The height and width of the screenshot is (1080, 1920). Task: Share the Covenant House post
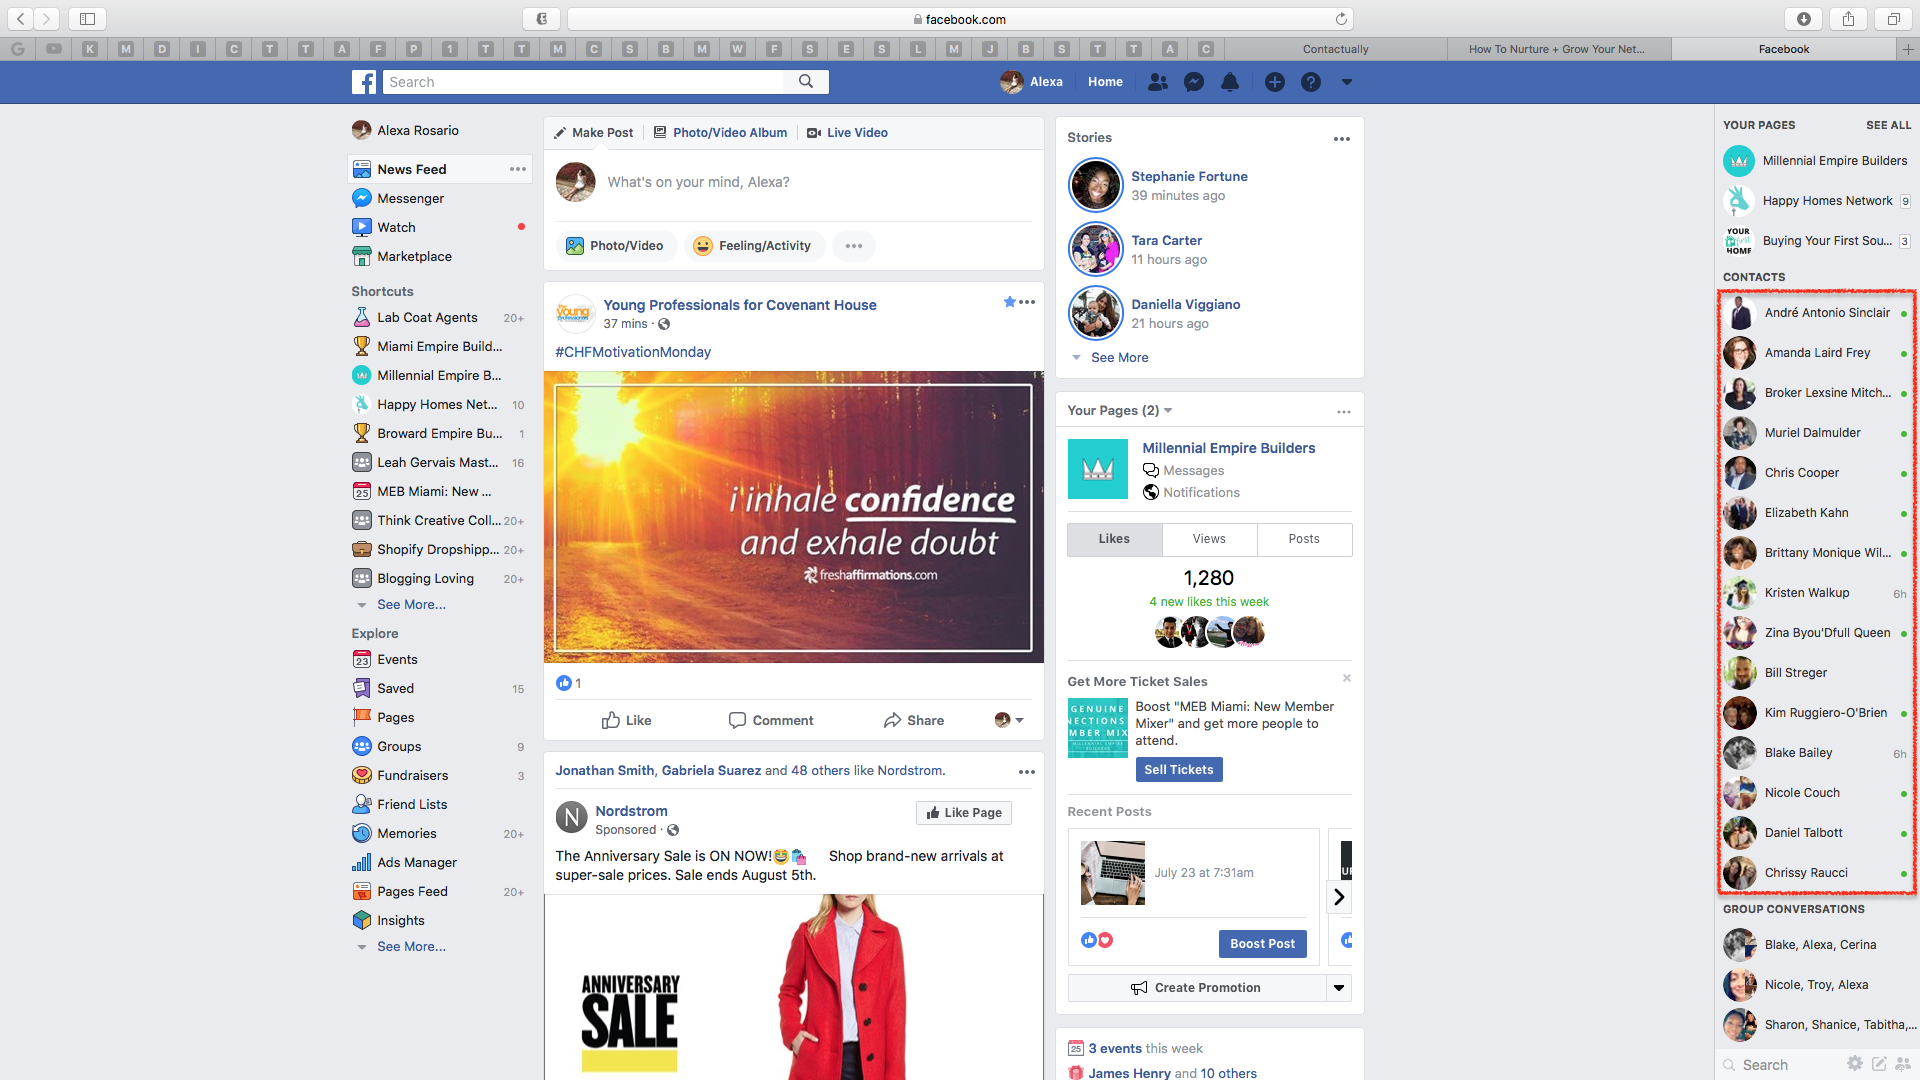(x=914, y=720)
